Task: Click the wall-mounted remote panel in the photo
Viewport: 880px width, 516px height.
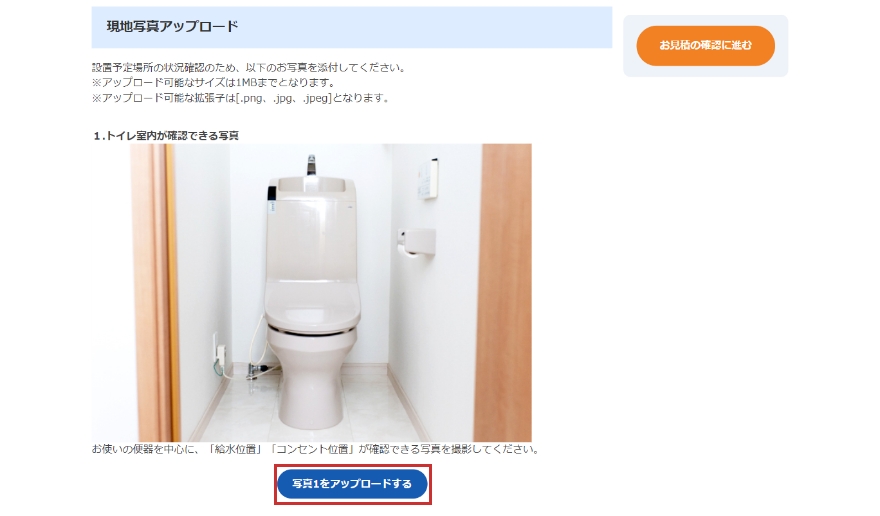Action: click(428, 179)
